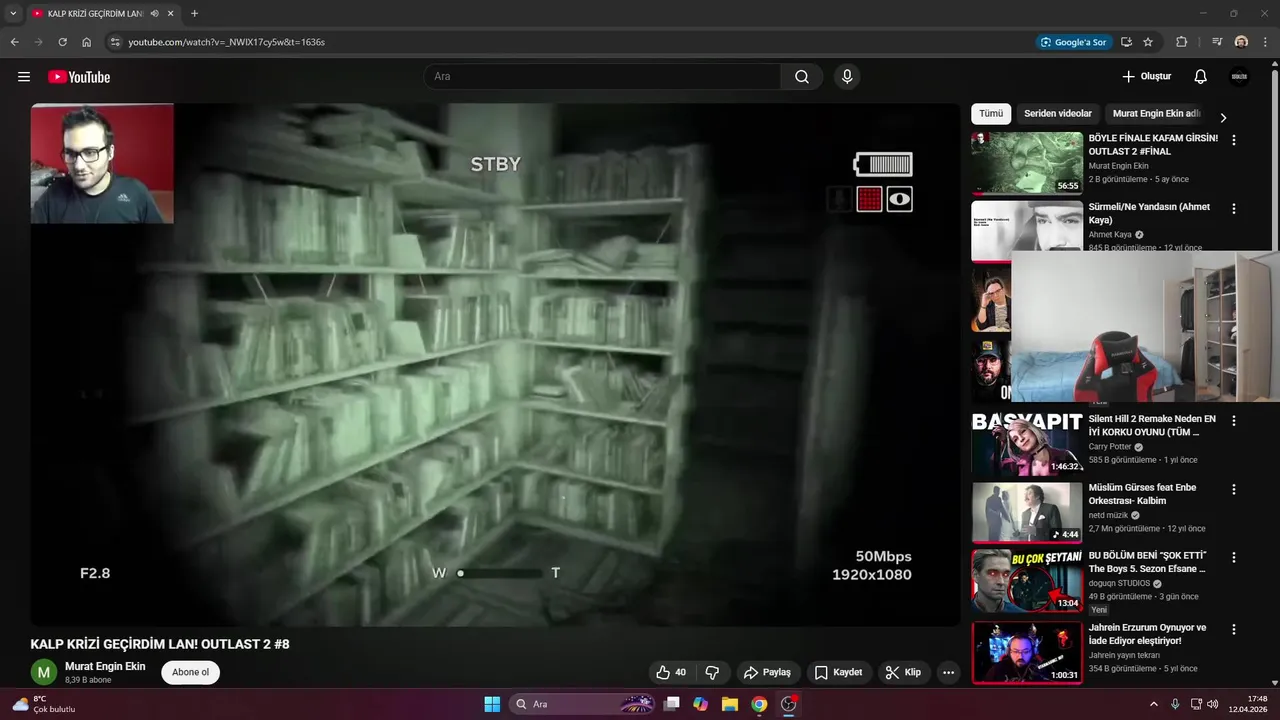
Task: Open the YouTube guide hamburger menu
Action: click(24, 77)
